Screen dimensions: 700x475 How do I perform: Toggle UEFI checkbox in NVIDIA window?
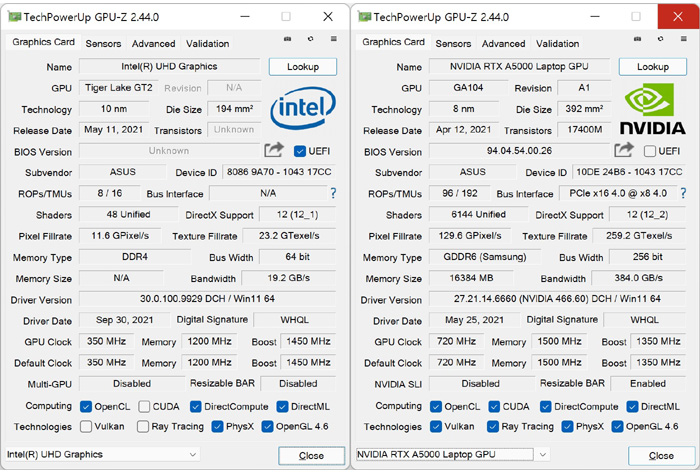(650, 151)
